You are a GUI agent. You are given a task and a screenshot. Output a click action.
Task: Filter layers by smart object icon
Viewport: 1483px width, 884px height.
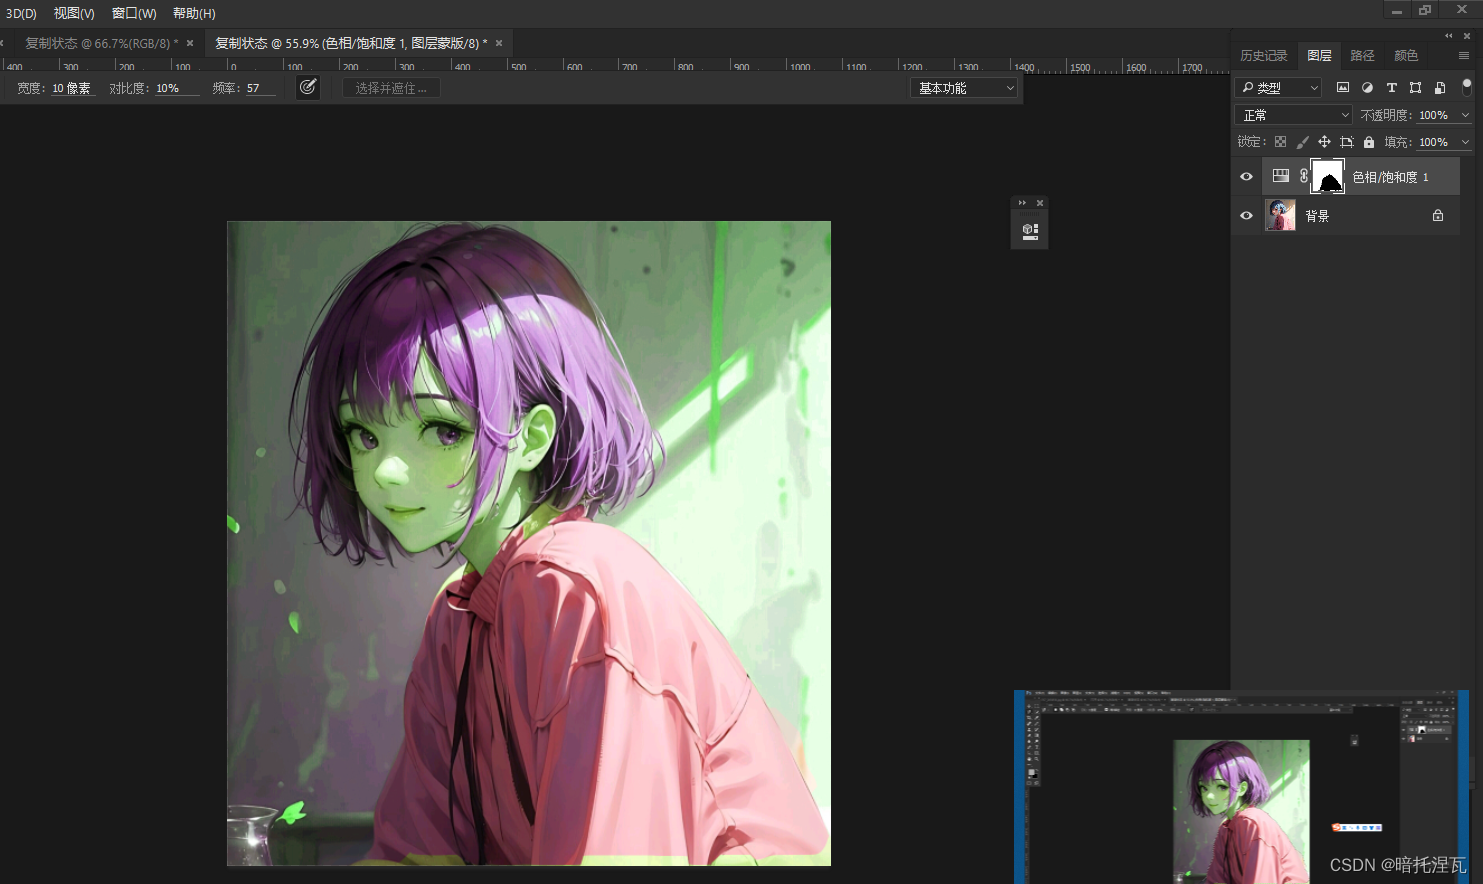tap(1440, 88)
